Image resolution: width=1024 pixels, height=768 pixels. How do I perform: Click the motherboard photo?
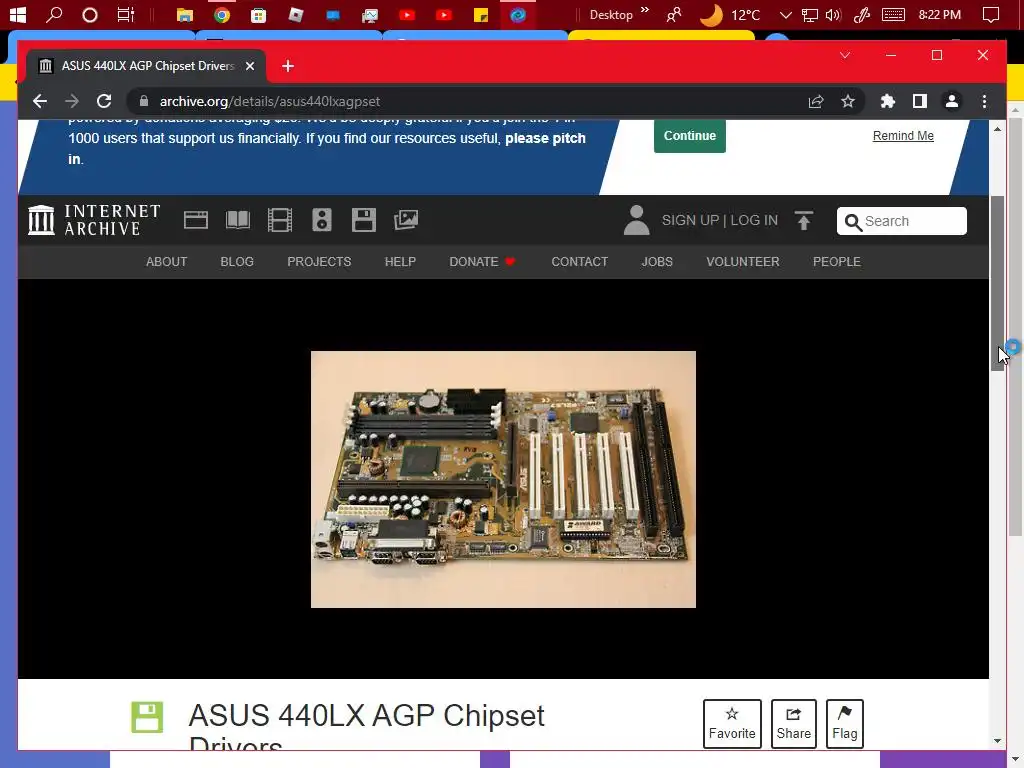(503, 479)
